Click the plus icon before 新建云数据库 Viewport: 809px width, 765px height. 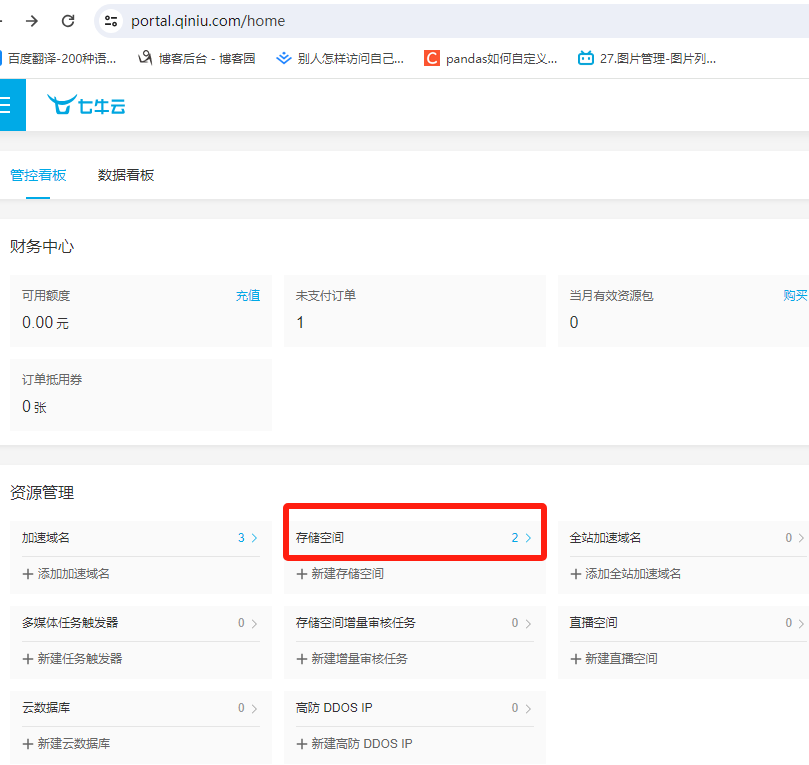tap(28, 744)
